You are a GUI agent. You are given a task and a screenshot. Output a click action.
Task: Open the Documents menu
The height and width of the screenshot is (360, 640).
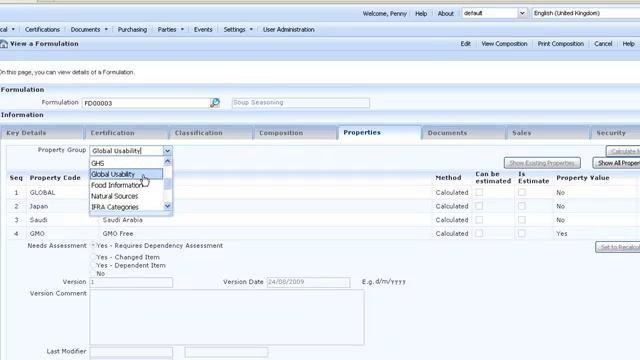point(89,29)
